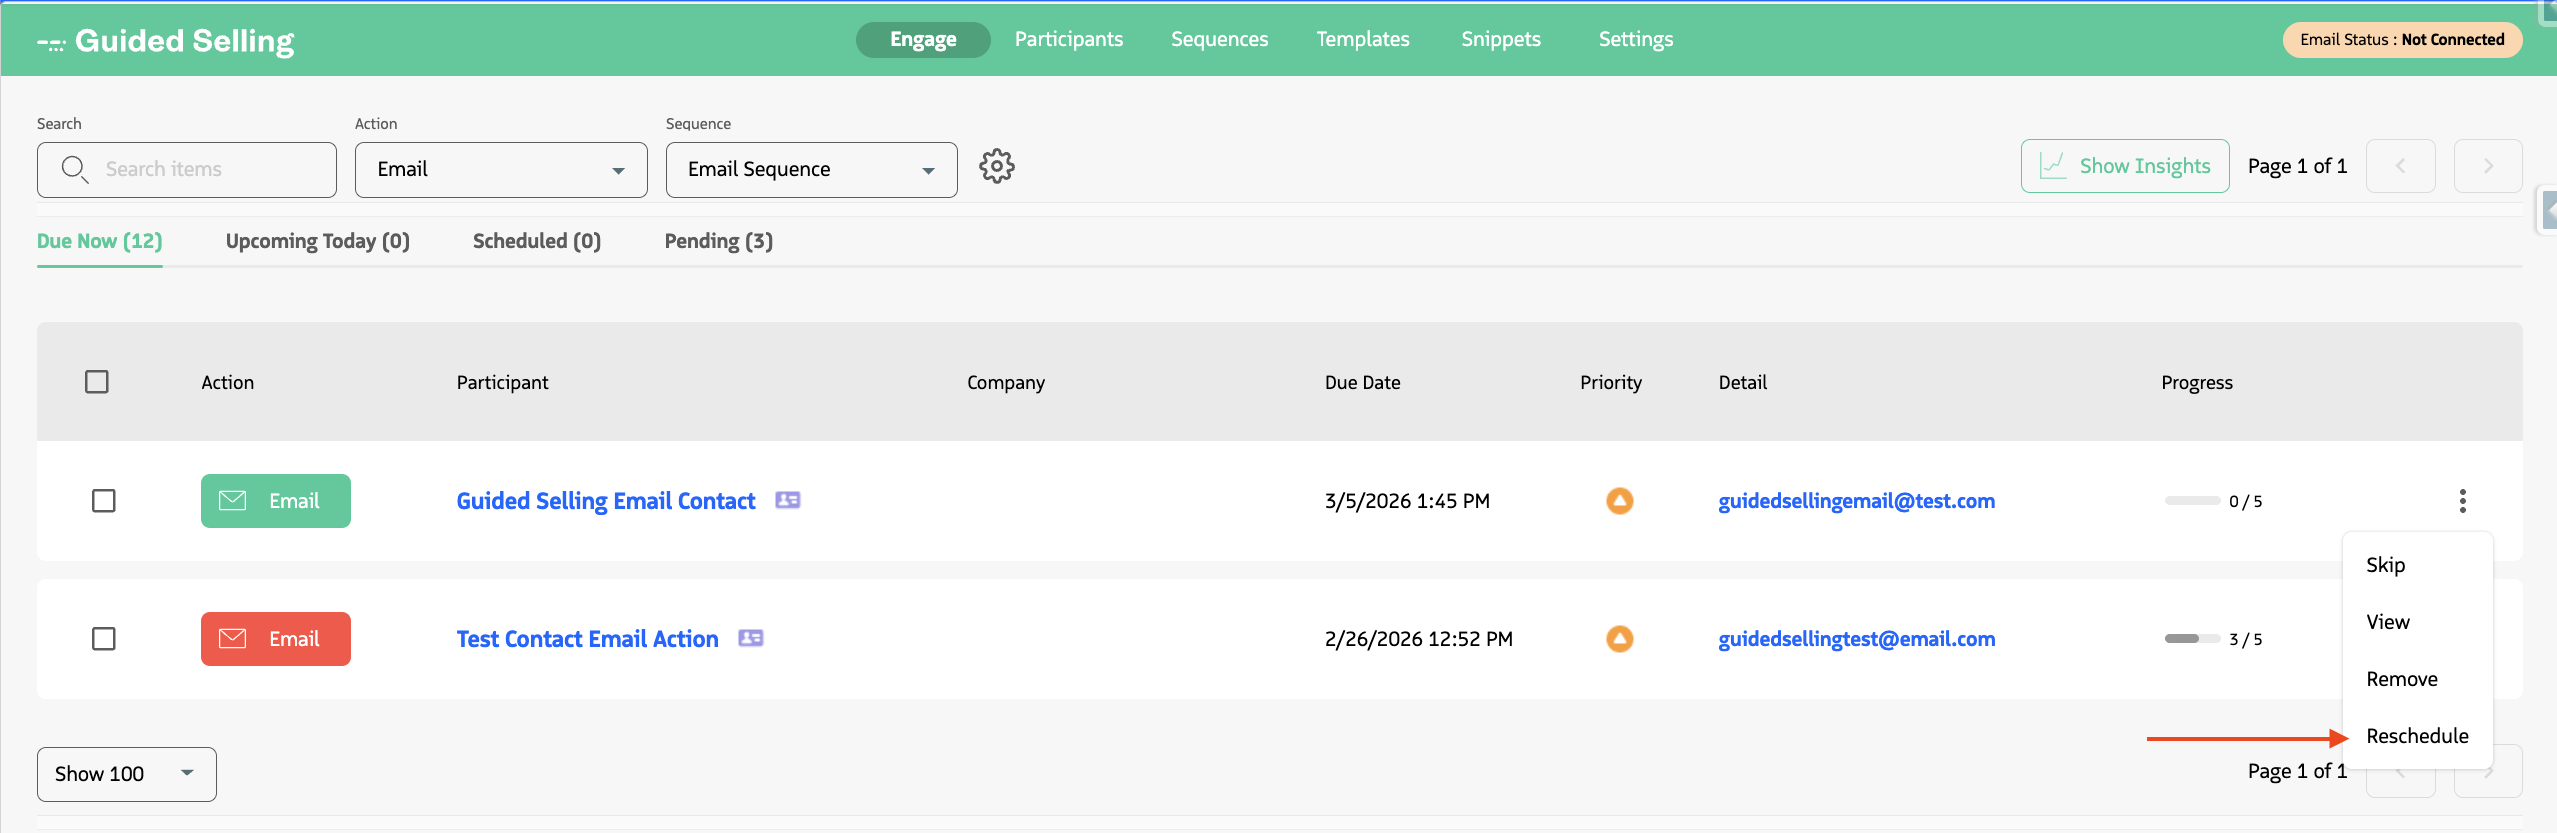
Task: Open the Participants tab
Action: (x=1069, y=39)
